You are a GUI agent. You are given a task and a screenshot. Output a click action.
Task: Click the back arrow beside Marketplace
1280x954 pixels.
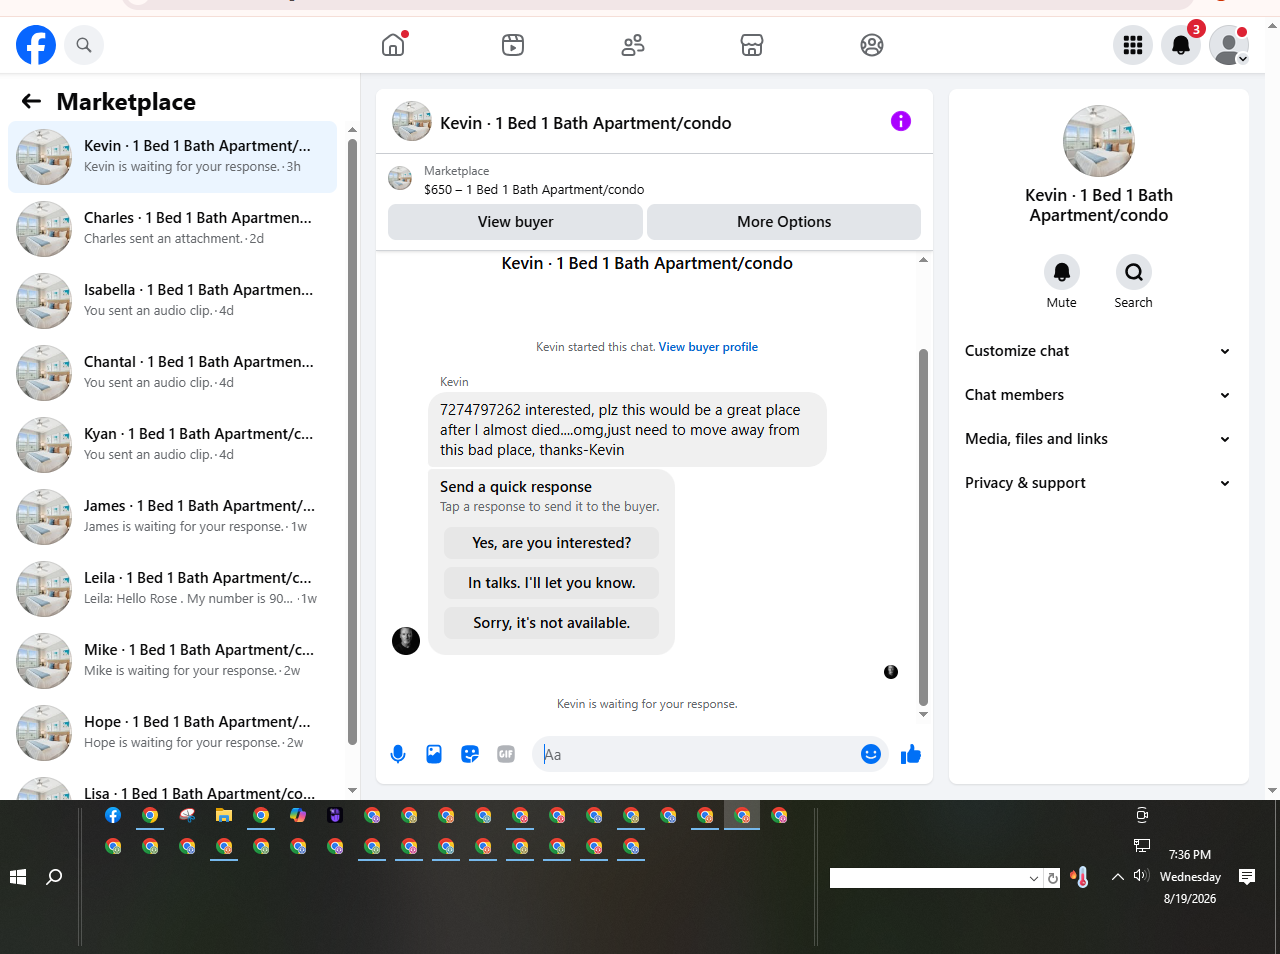coord(31,101)
